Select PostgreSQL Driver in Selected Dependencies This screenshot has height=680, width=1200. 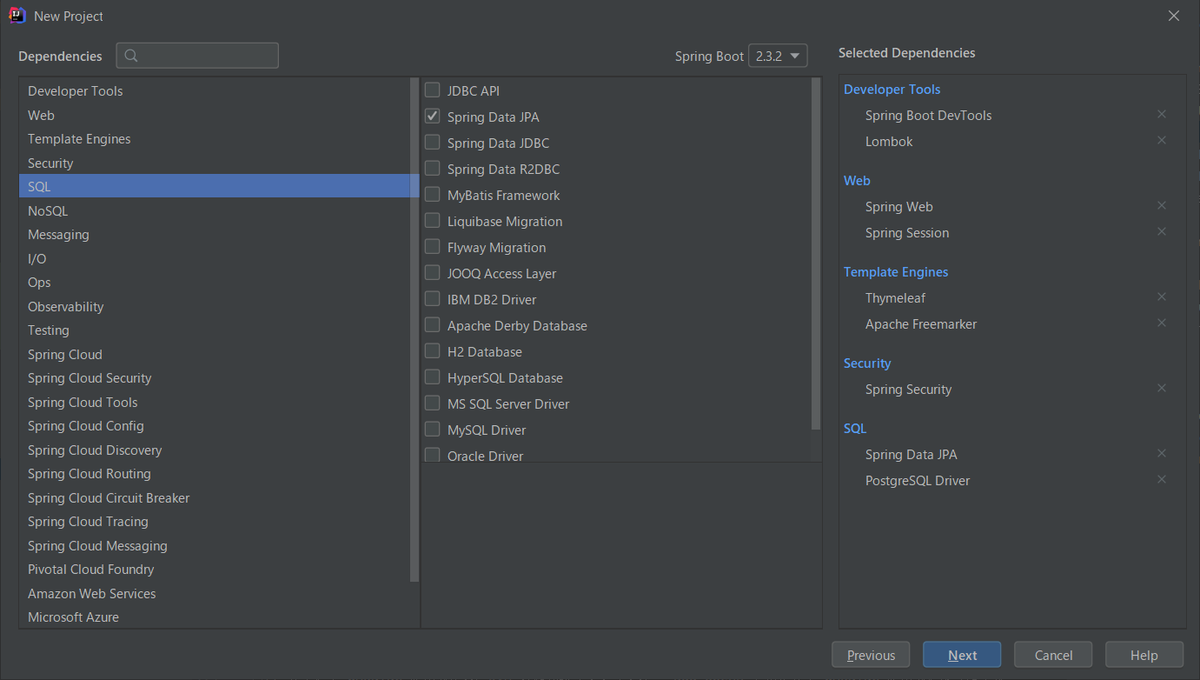point(917,480)
